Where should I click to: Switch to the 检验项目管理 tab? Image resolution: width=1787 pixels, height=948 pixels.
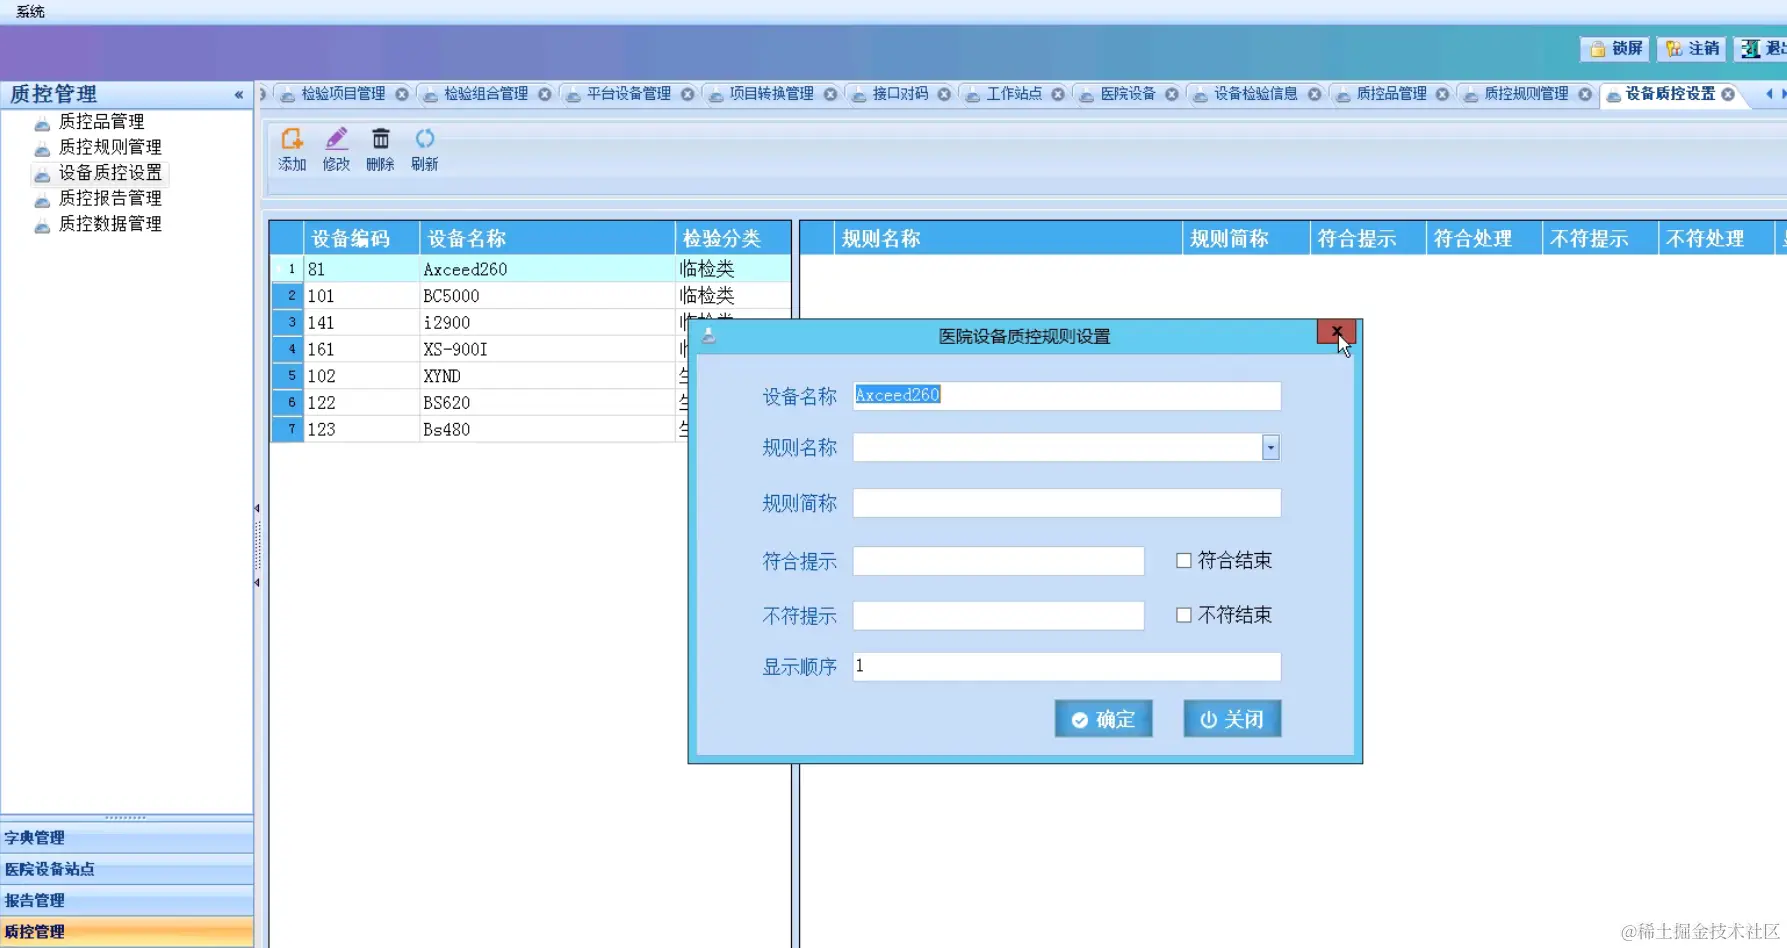point(343,94)
